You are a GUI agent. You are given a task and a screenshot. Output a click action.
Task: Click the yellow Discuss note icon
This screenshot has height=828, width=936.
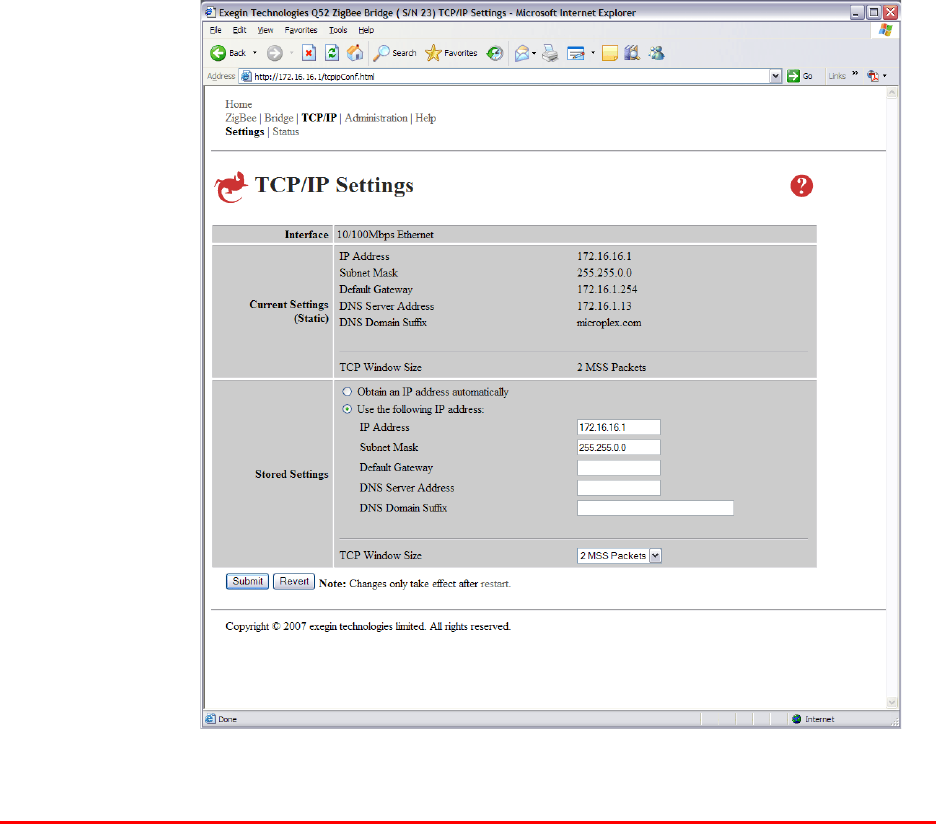tap(609, 53)
